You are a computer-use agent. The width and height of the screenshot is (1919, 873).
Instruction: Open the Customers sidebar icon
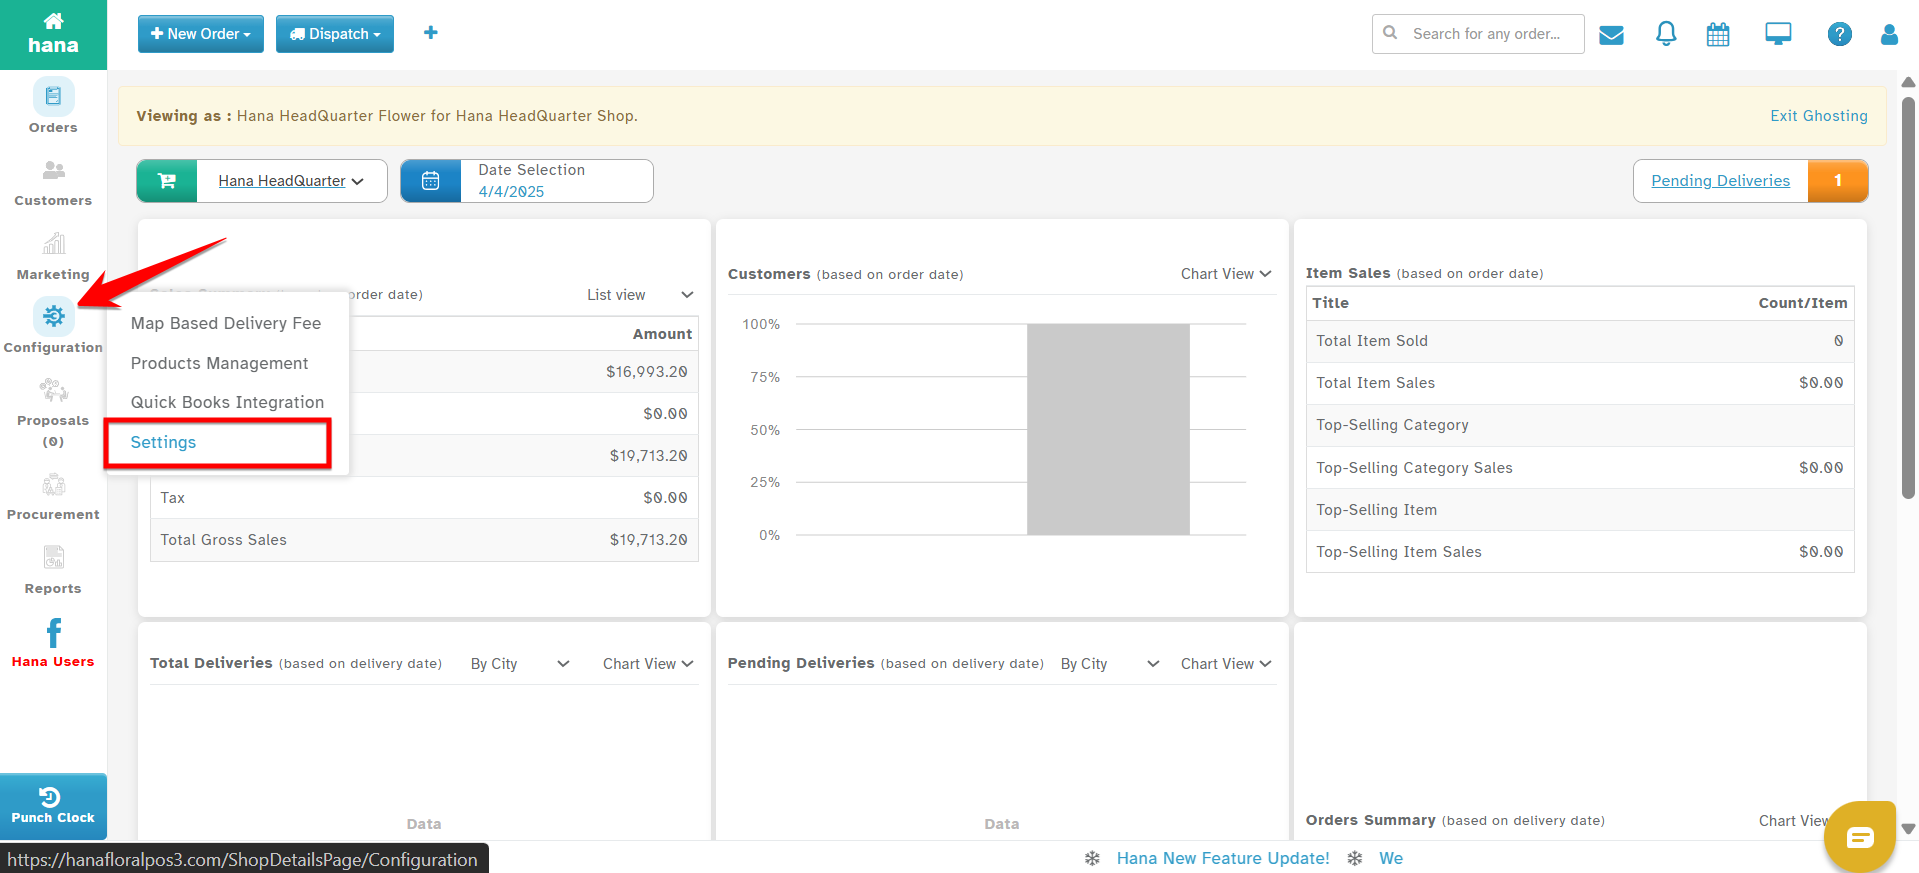pyautogui.click(x=53, y=170)
